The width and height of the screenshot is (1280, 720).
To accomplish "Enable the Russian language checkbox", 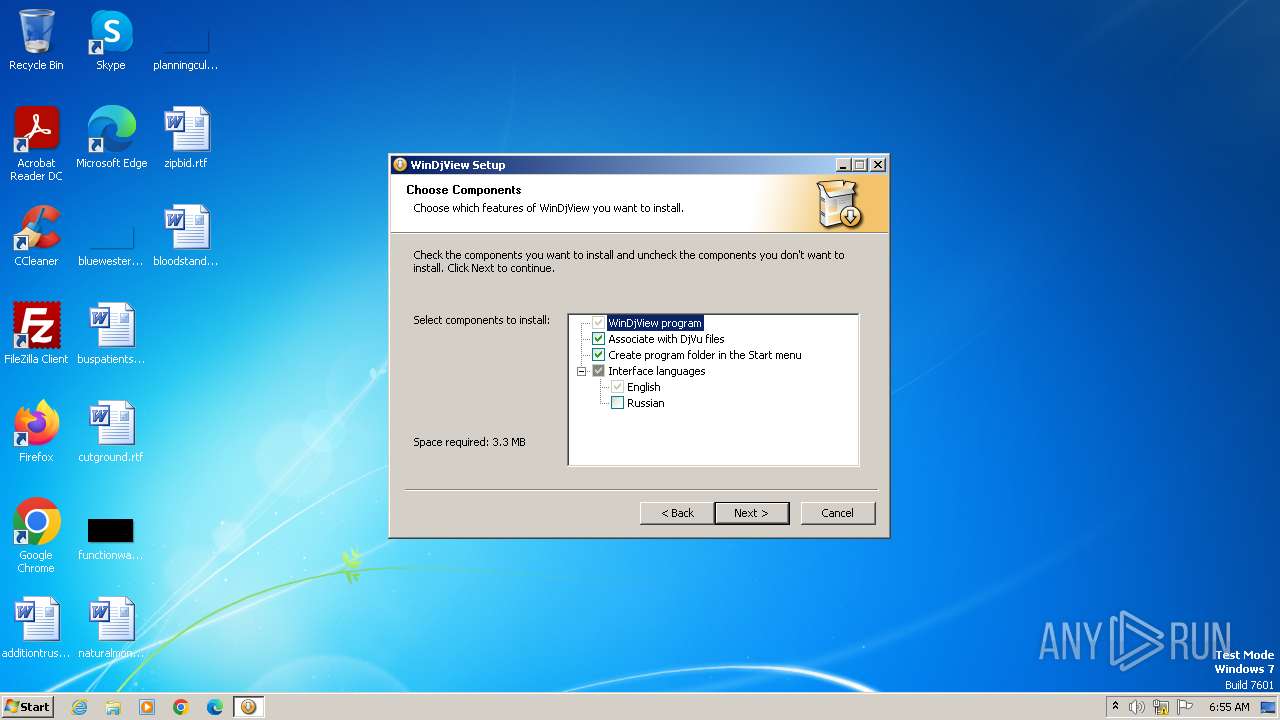I will tap(618, 403).
